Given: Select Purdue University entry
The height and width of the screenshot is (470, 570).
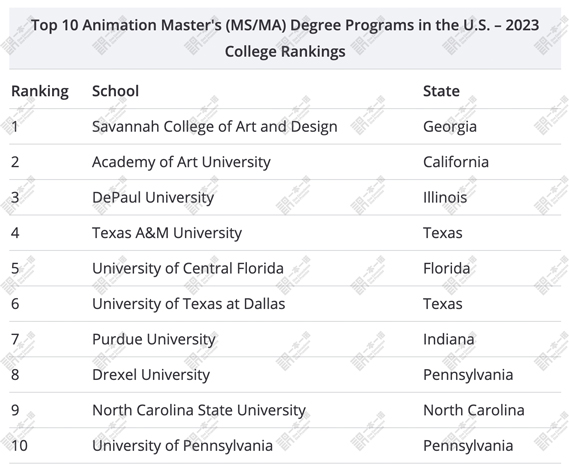Looking at the screenshot, I should coord(154,339).
